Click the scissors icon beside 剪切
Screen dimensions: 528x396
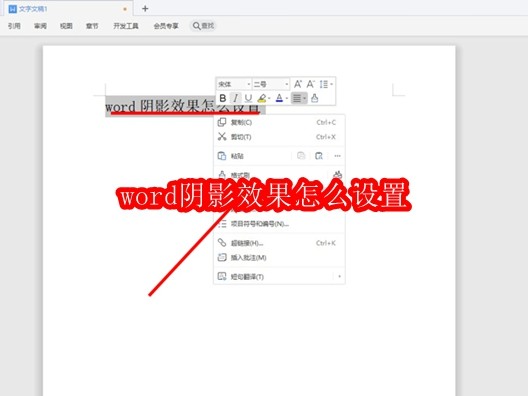tap(222, 136)
